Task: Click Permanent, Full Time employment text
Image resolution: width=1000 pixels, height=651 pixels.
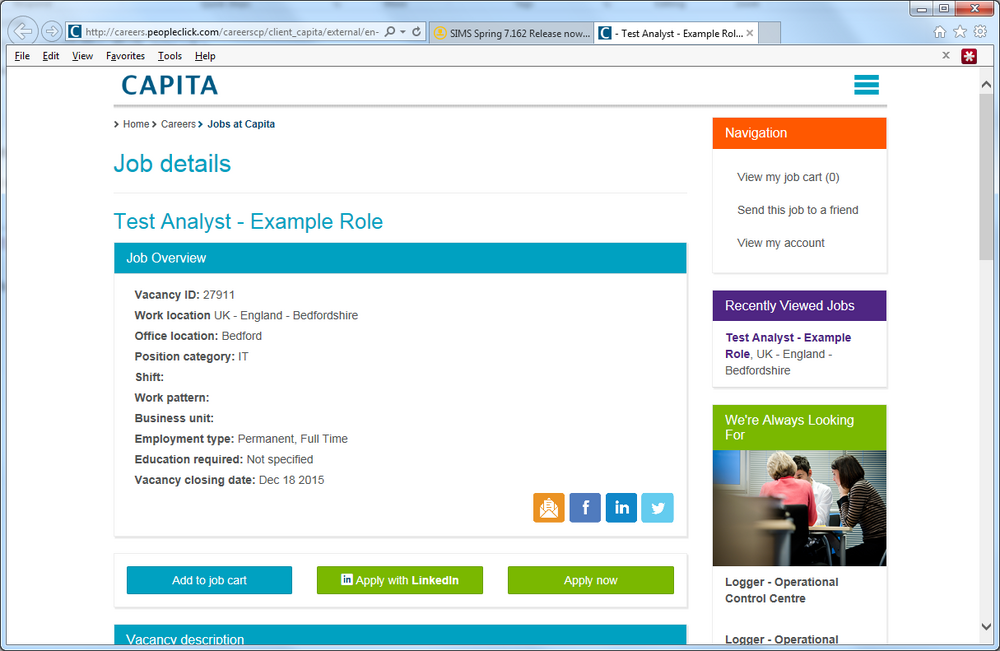Action: point(293,439)
